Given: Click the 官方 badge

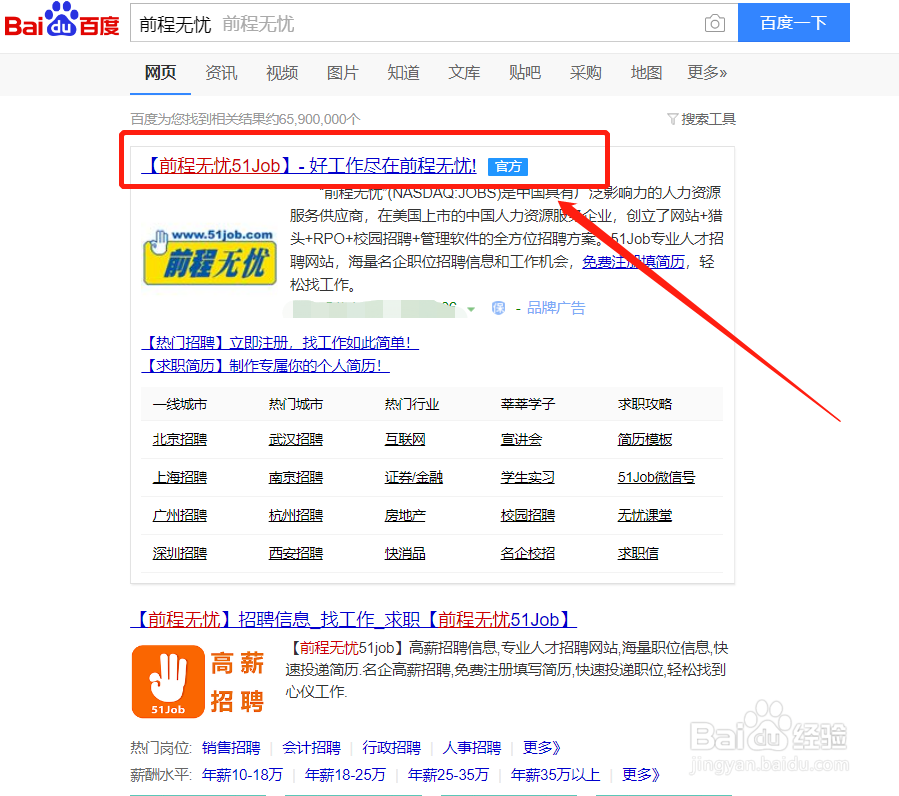Looking at the screenshot, I should (508, 167).
